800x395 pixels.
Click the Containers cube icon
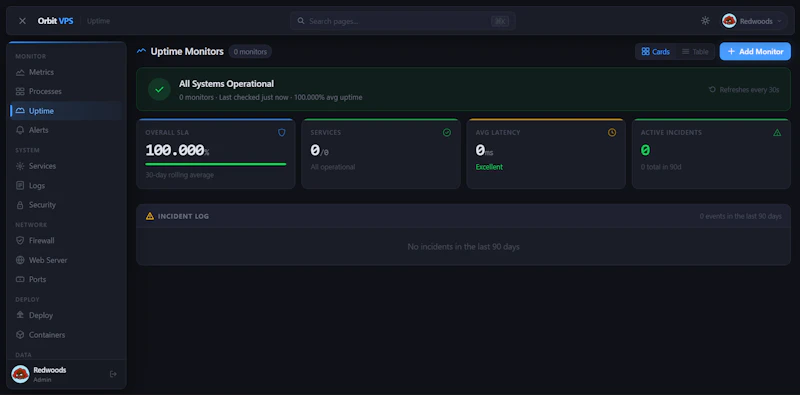(x=20, y=335)
